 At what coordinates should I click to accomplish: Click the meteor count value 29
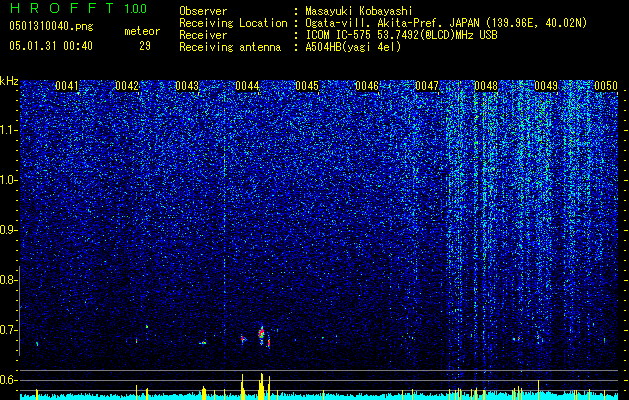pyautogui.click(x=145, y=46)
